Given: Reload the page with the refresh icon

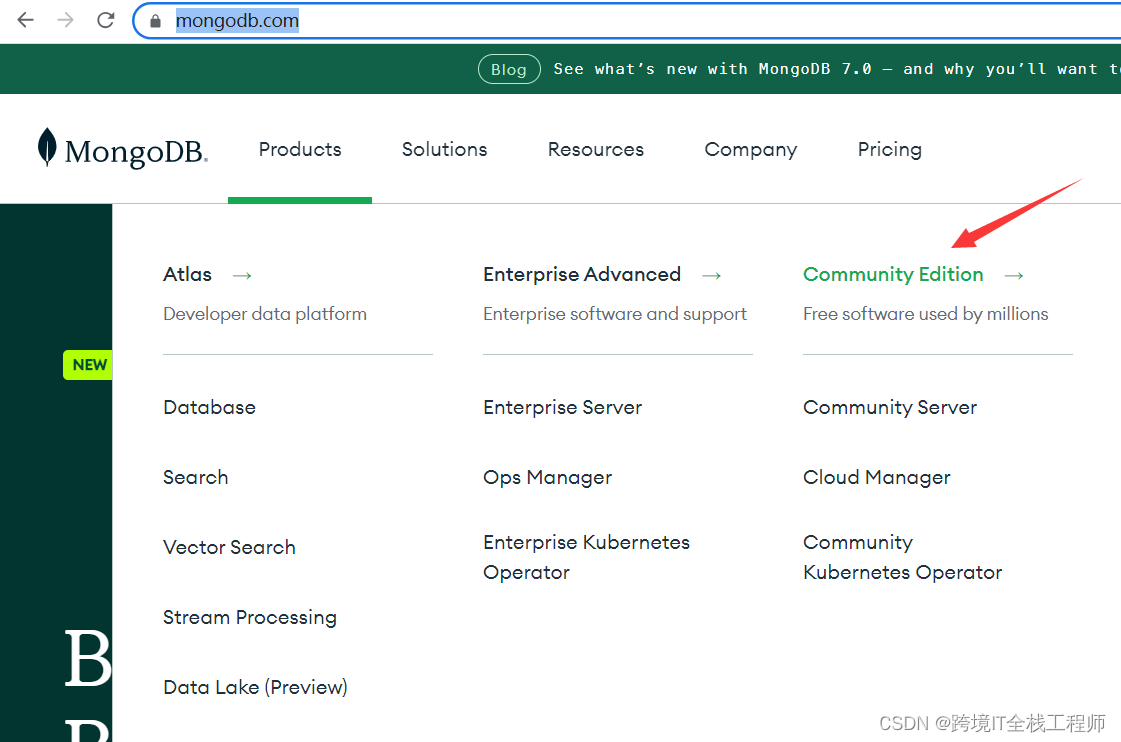Looking at the screenshot, I should click(106, 20).
